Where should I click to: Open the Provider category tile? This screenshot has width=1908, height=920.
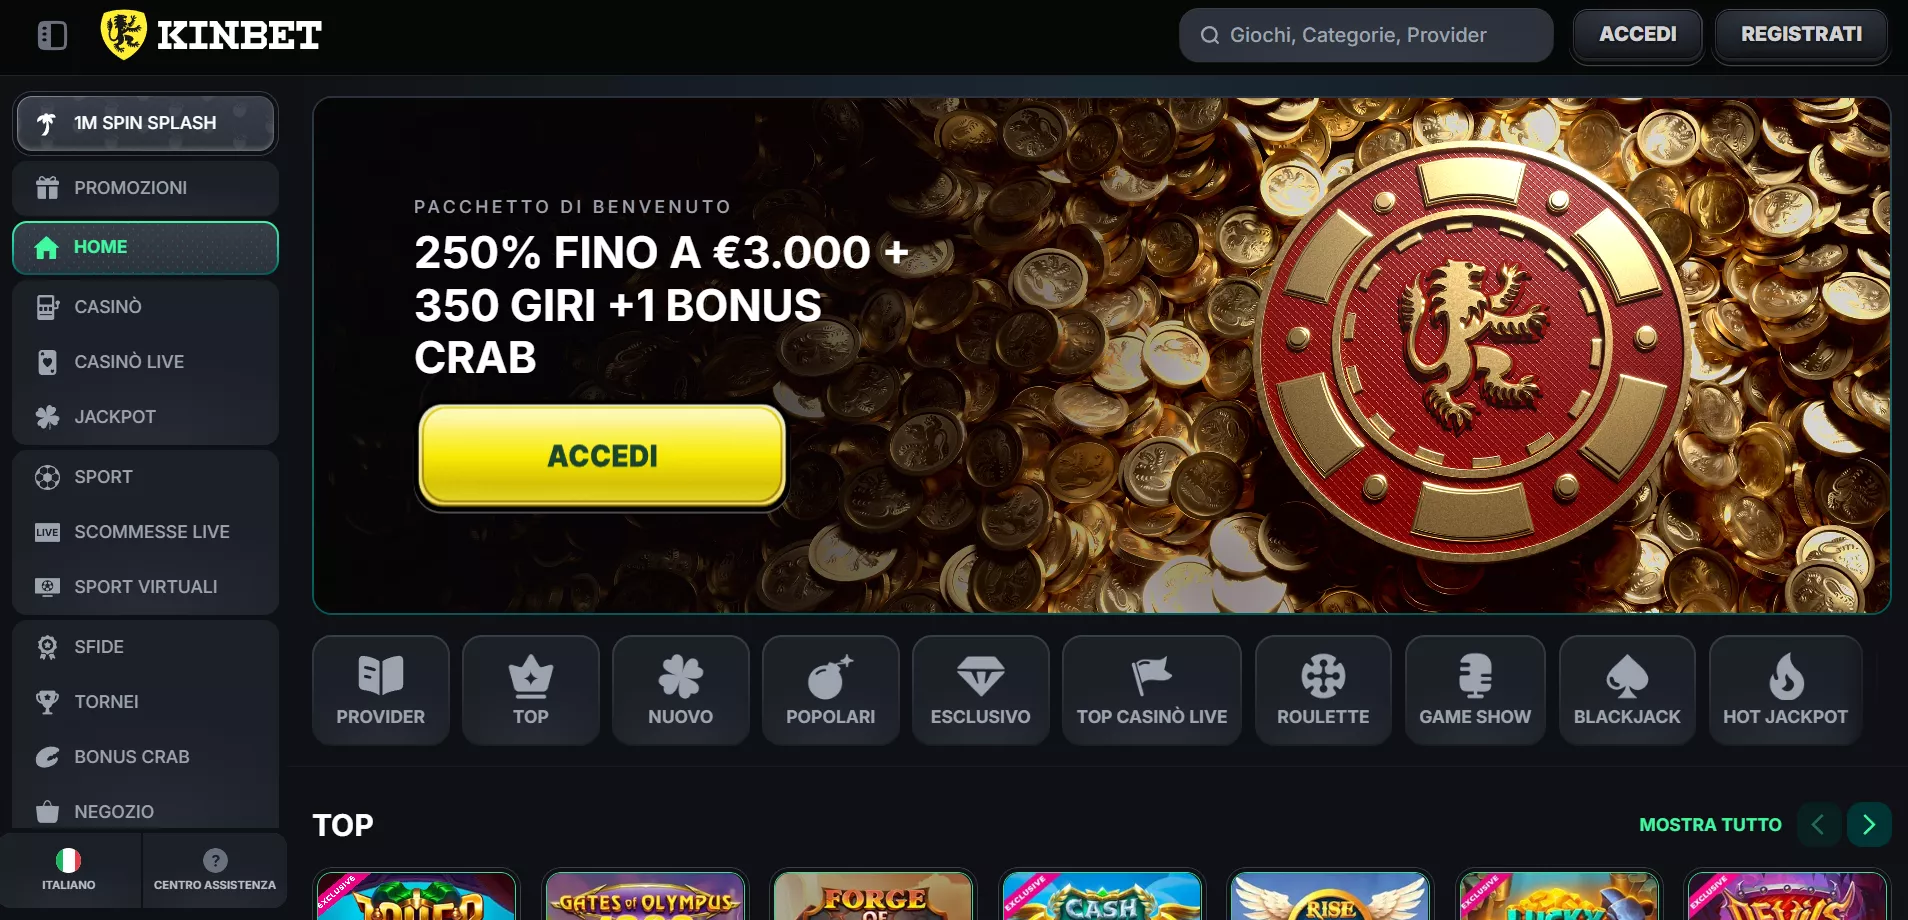tap(381, 690)
